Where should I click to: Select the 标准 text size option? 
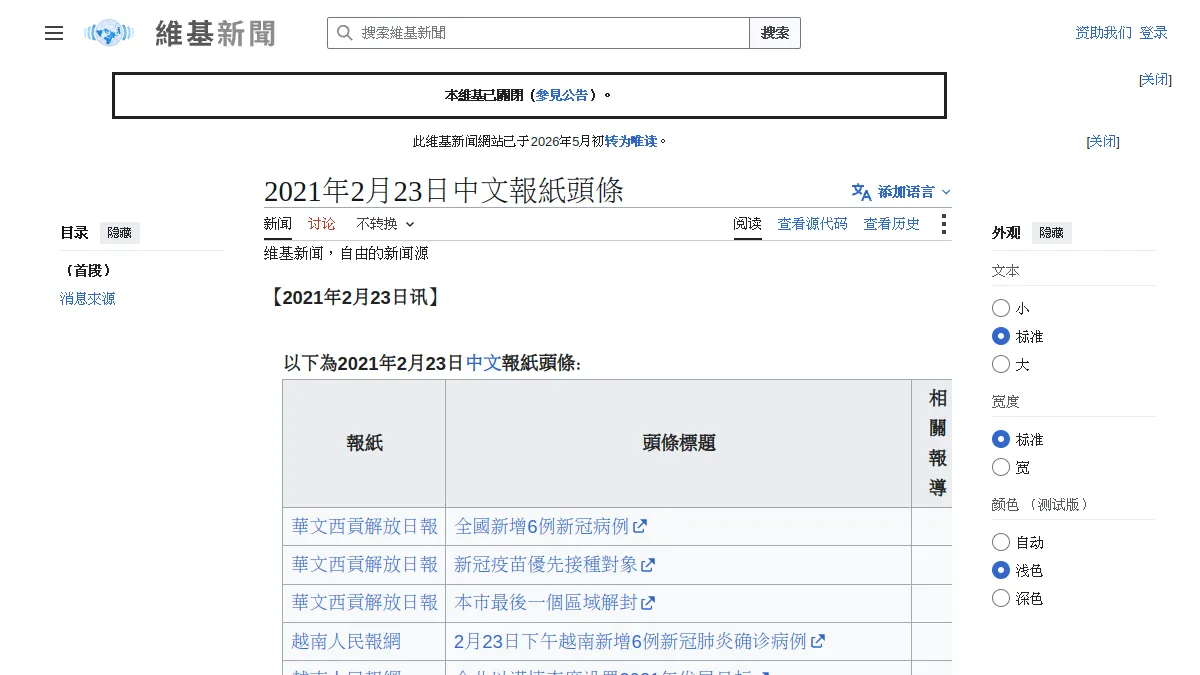(x=1001, y=336)
